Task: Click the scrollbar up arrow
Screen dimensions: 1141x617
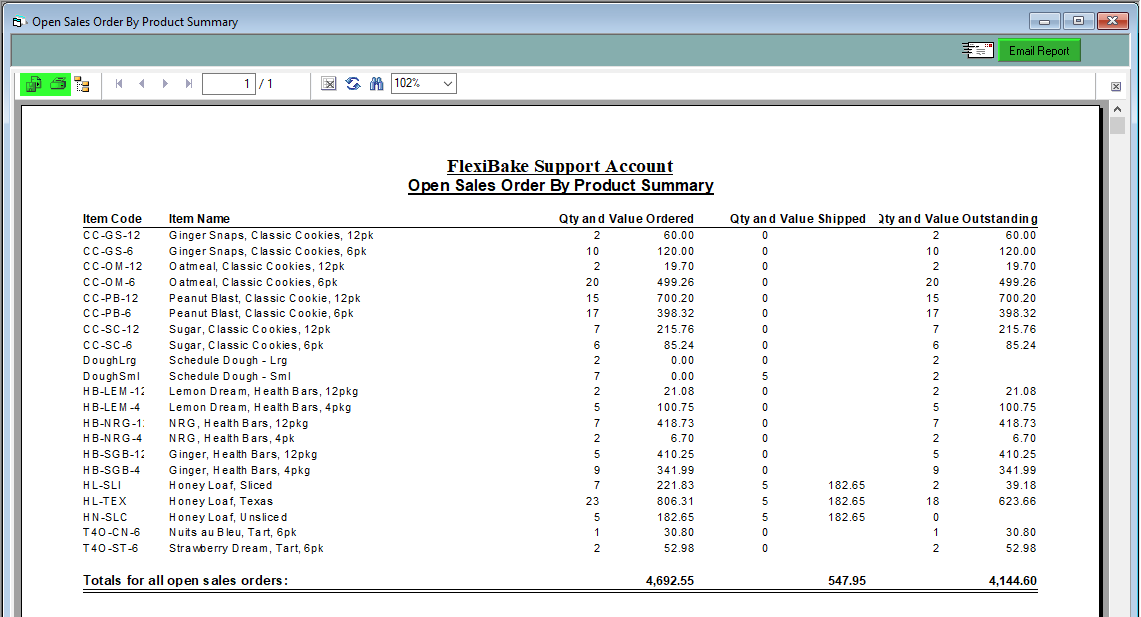Action: click(x=1118, y=109)
